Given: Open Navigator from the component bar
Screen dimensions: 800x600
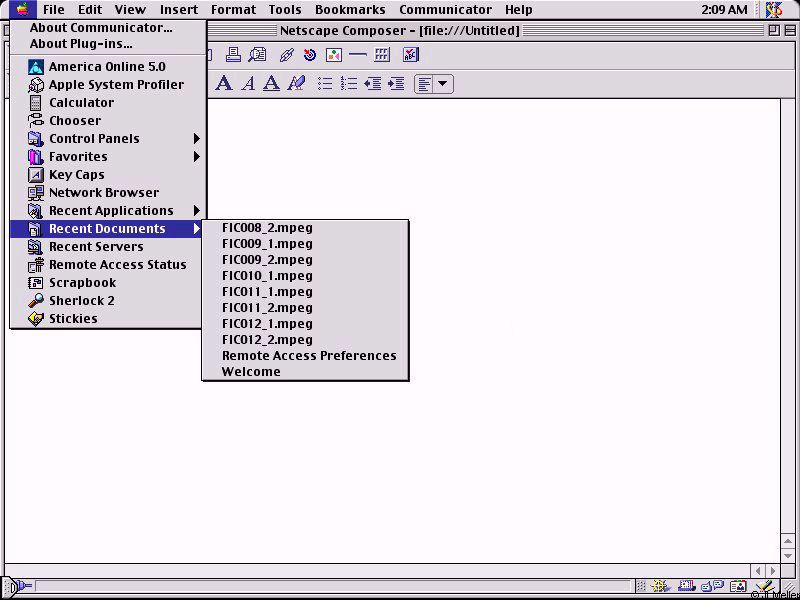Looking at the screenshot, I should pos(661,587).
